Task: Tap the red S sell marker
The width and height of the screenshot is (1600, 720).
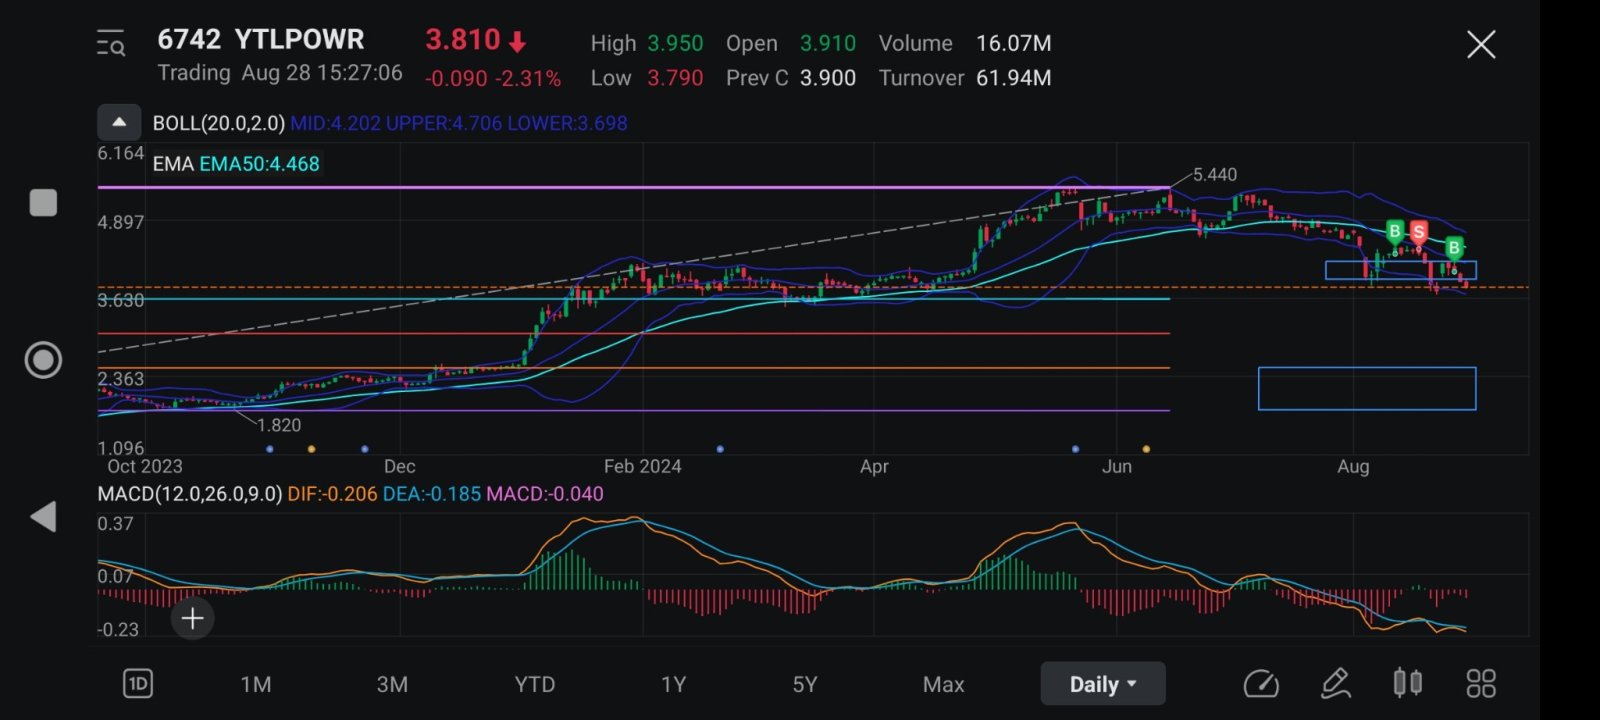Action: (1418, 233)
